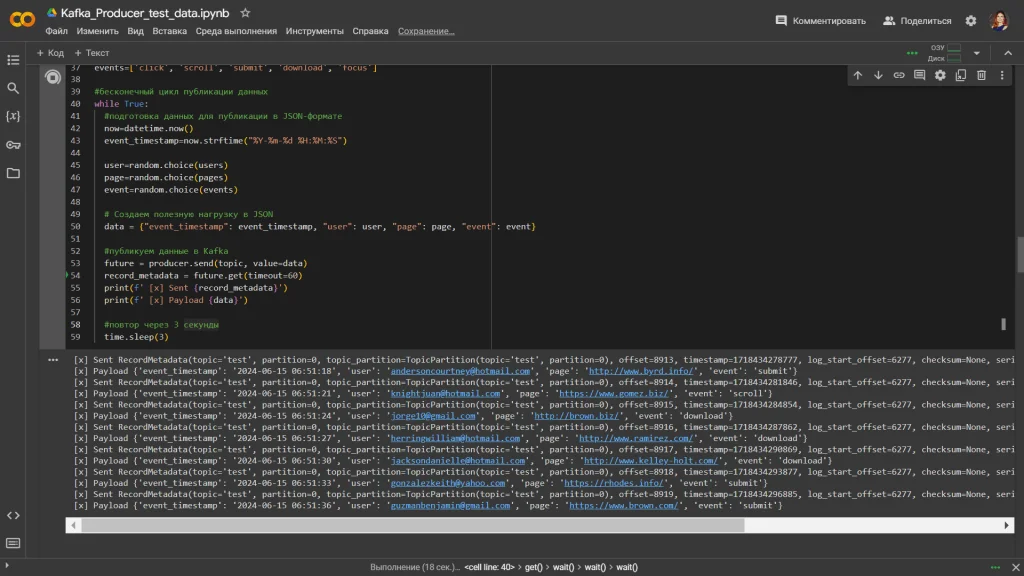The image size is (1024, 576).
Task: Open the Вид menu
Action: (x=135, y=31)
